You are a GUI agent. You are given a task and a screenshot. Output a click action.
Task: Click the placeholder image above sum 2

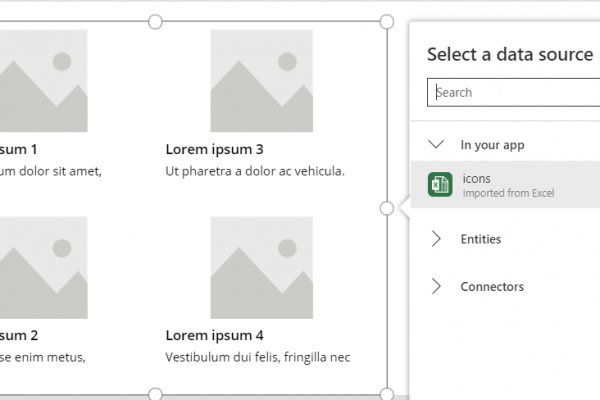point(44,268)
